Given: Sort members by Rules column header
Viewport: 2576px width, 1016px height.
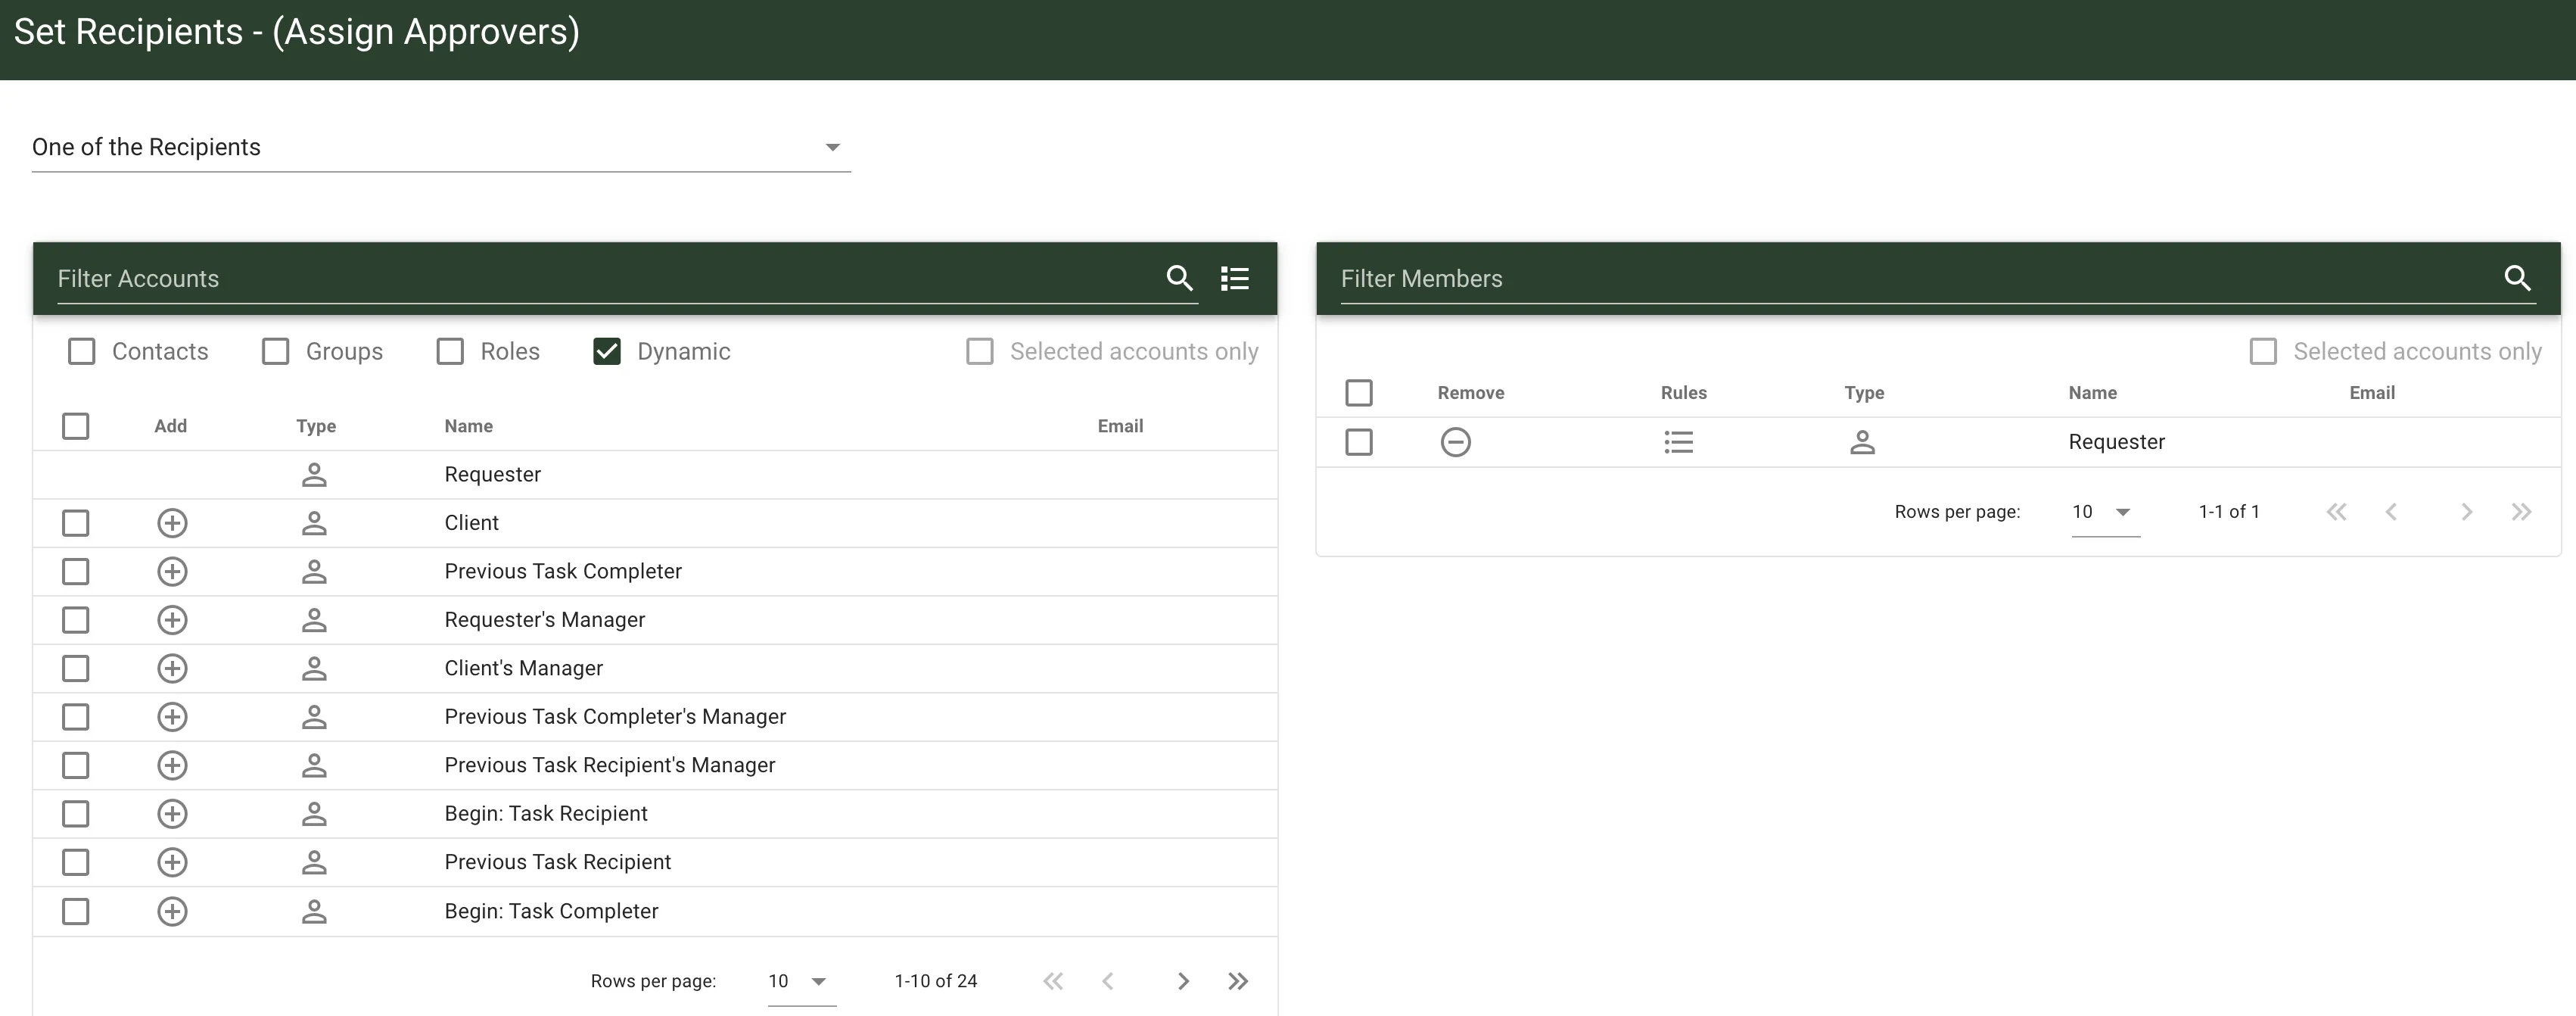Looking at the screenshot, I should [1683, 393].
